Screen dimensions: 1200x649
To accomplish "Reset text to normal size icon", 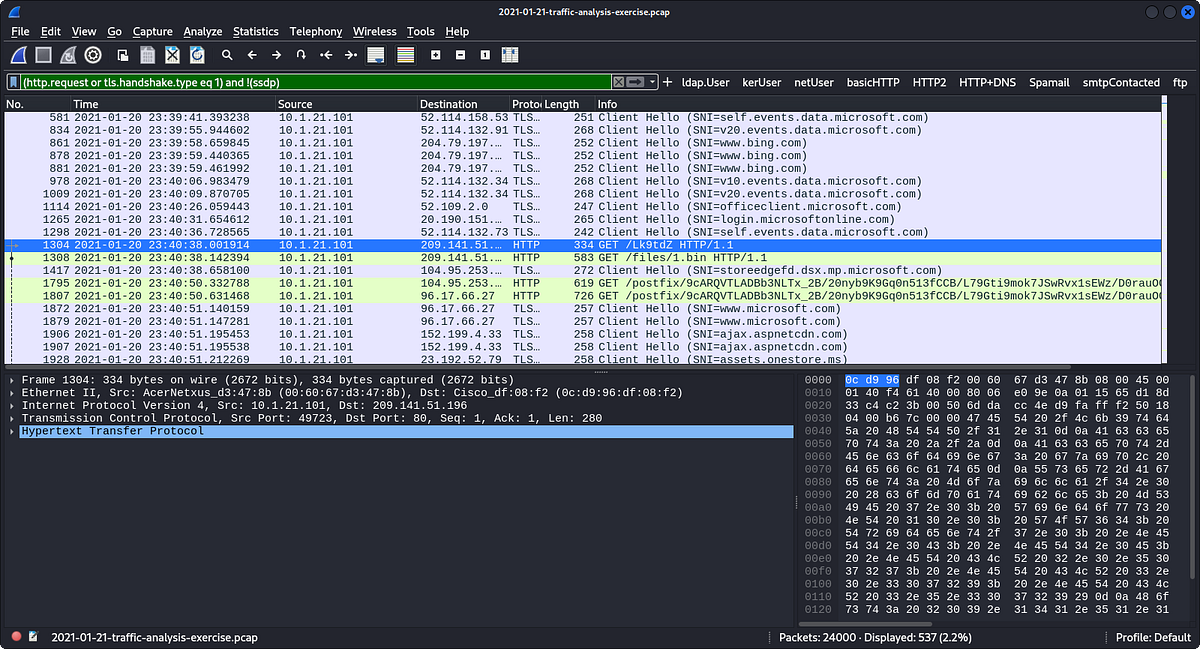I will [x=485, y=55].
